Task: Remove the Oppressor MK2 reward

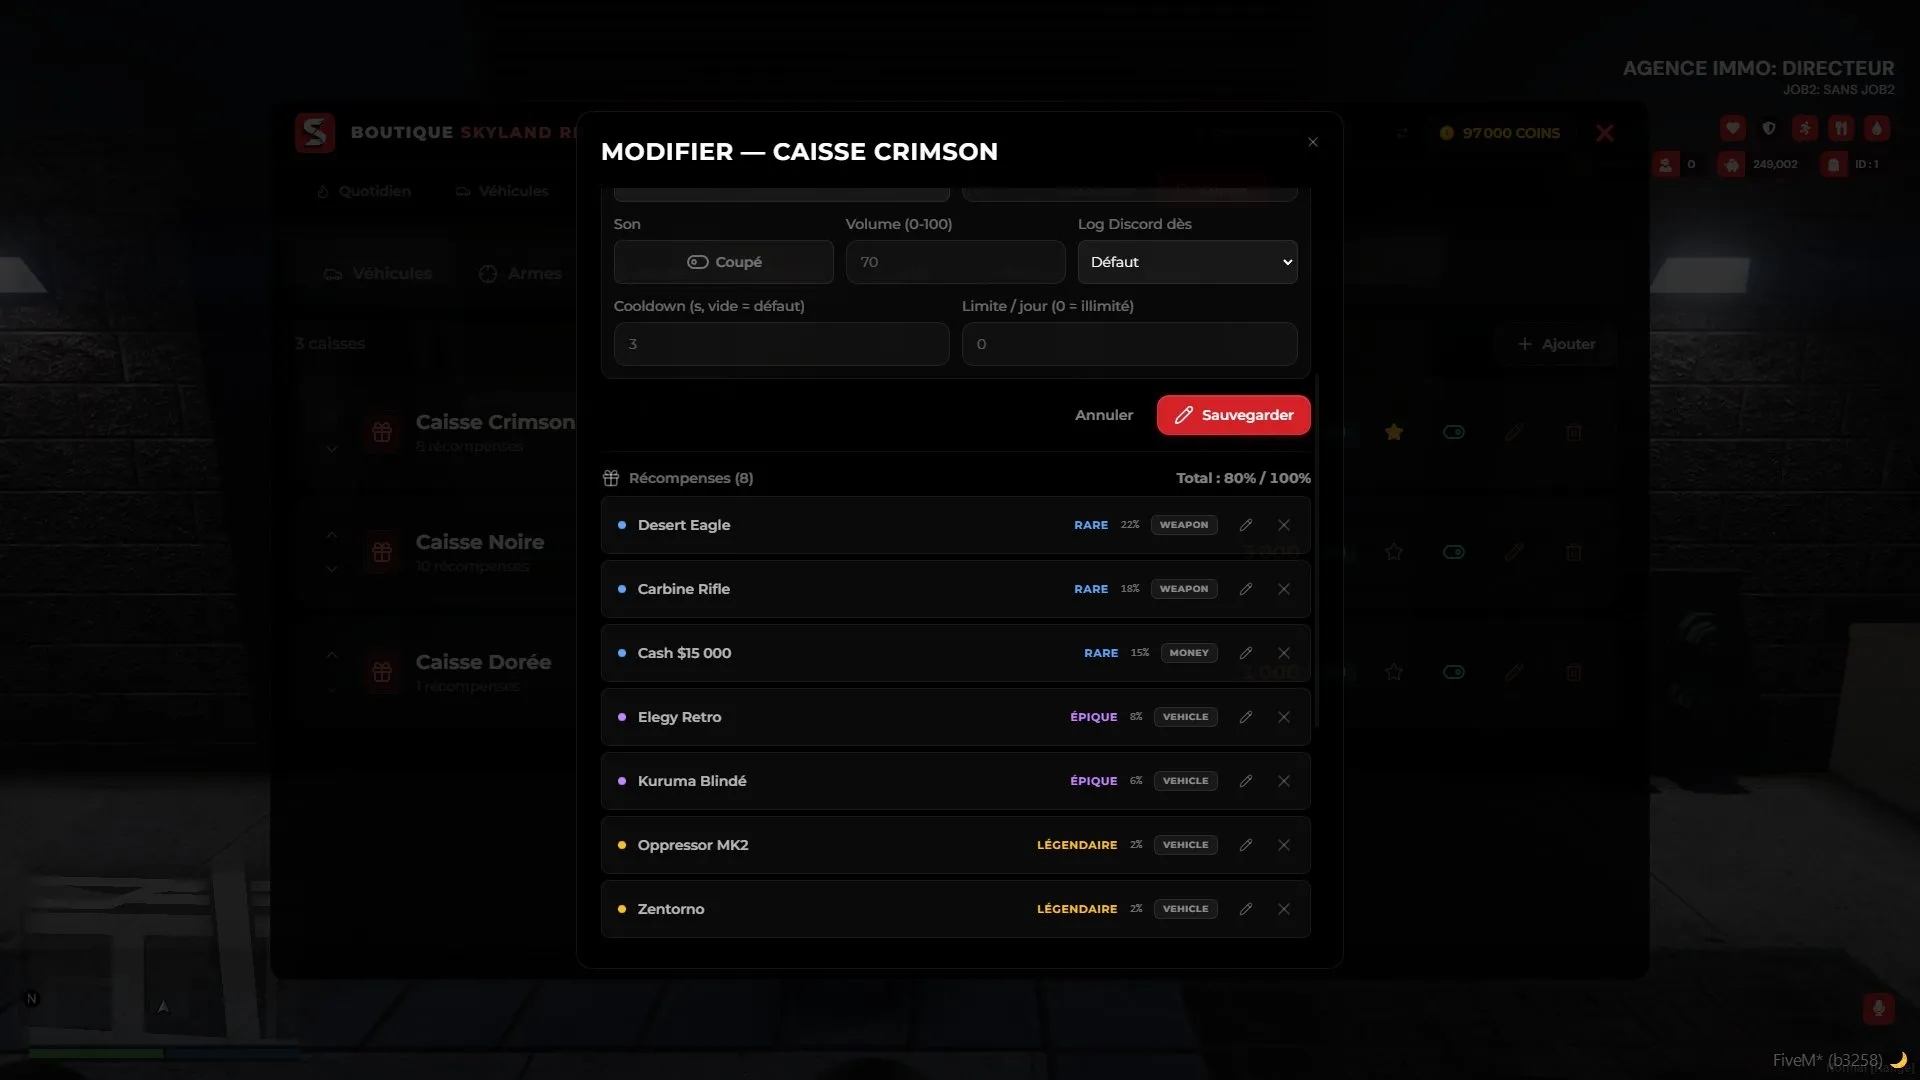Action: (x=1284, y=845)
